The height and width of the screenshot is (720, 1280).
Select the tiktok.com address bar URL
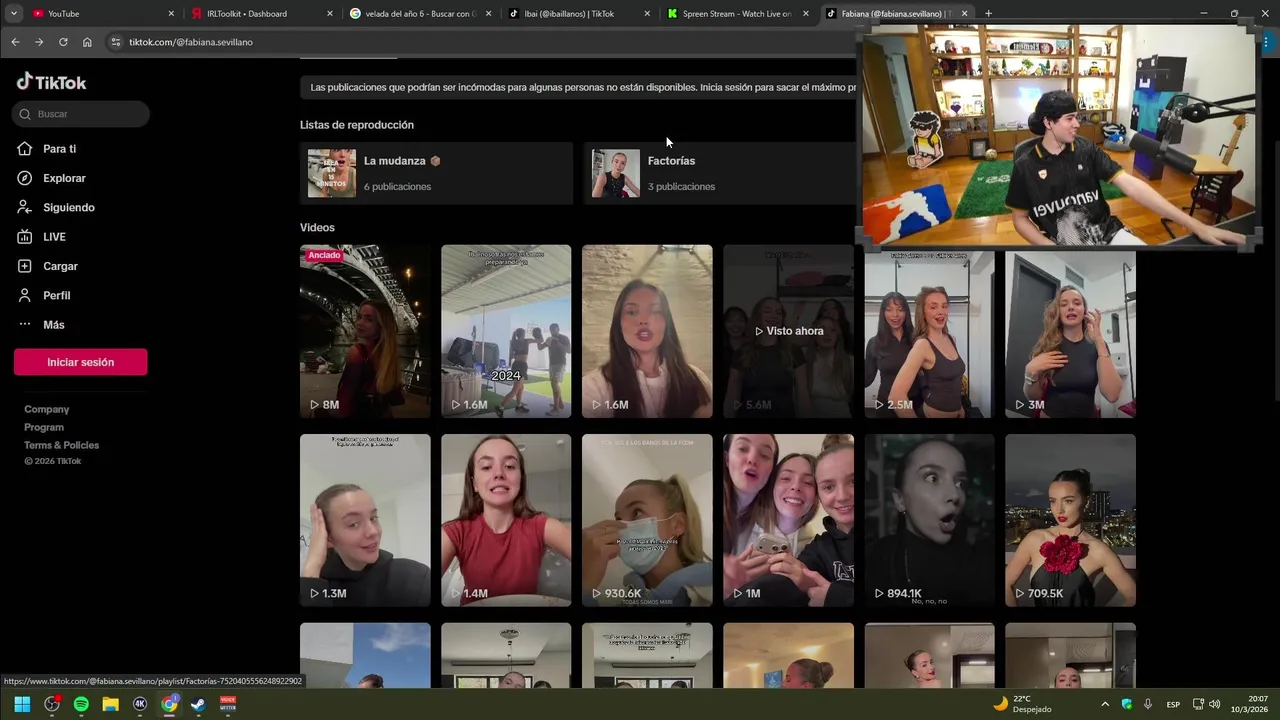[191, 42]
